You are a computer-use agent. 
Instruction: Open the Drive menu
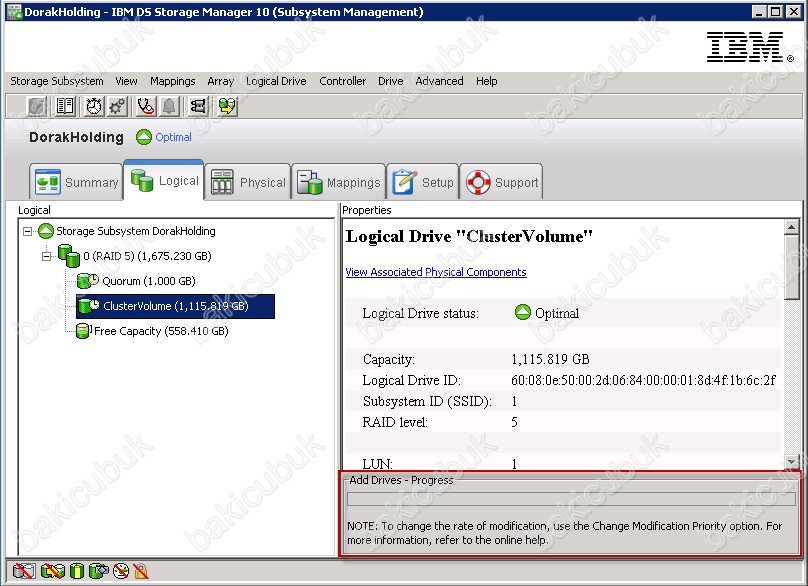coord(391,81)
